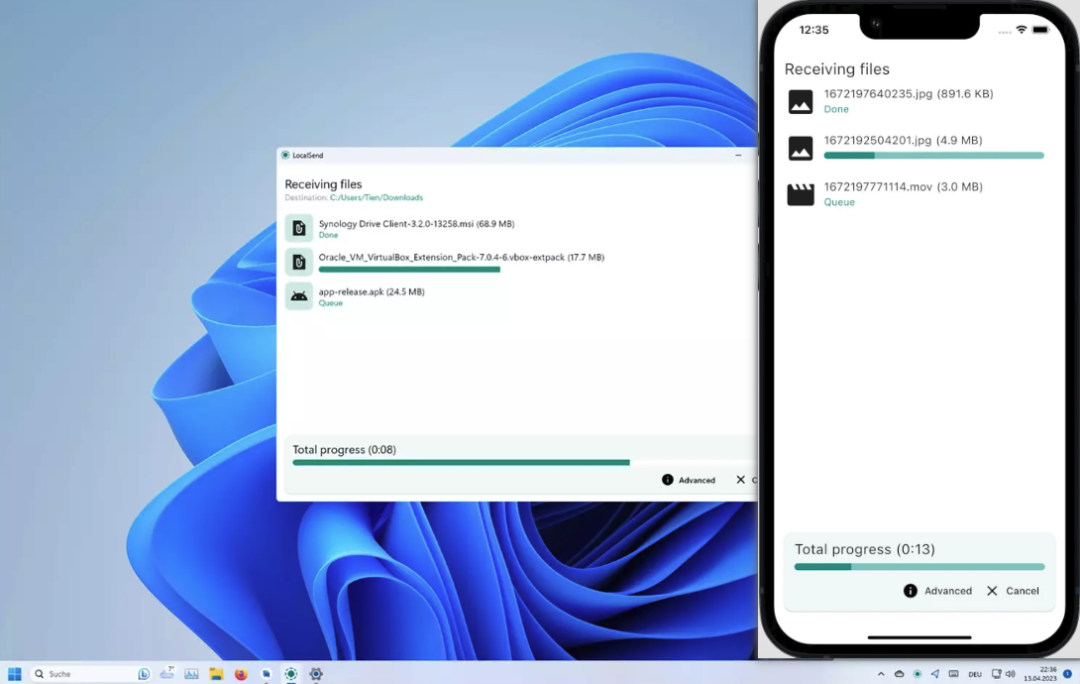The image size is (1080, 684).
Task: Tap the Queue status under the .mov file
Action: [839, 202]
